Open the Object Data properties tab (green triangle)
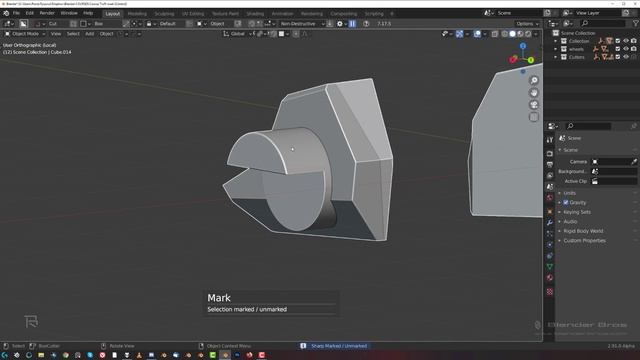Viewport: 640px width, 360px height. 550,267
